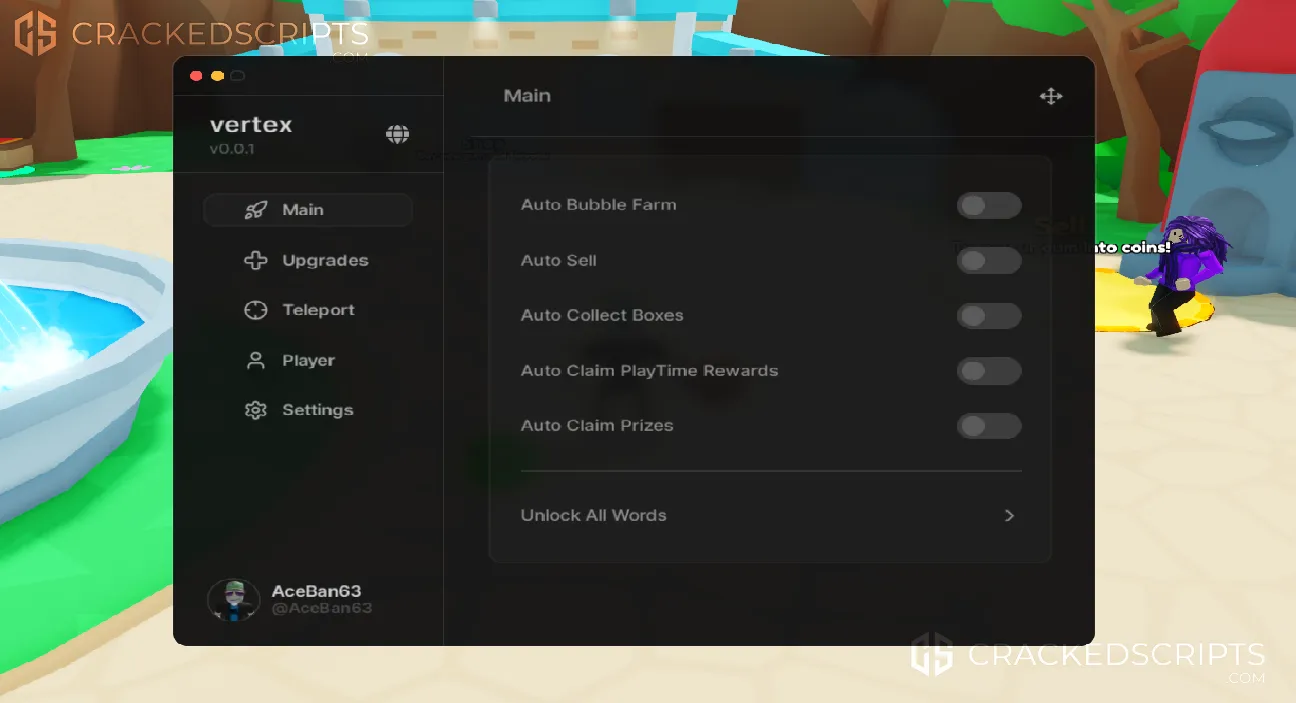1296x703 pixels.
Task: Open the Settings section
Action: [x=308, y=410]
